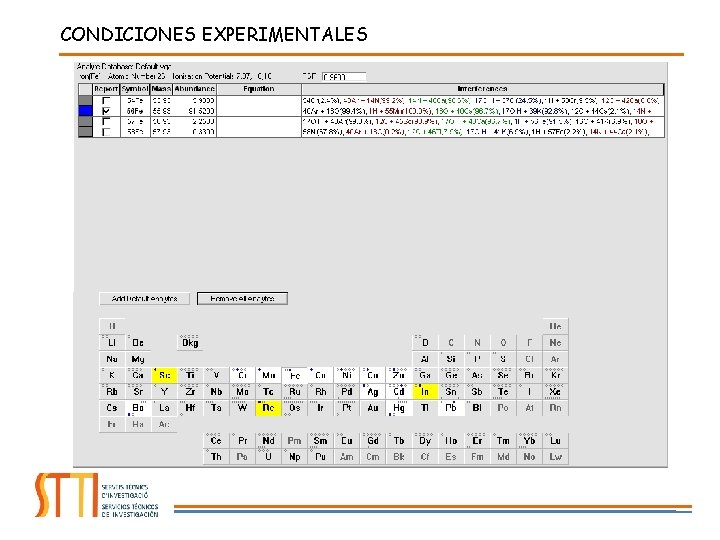
Task: Select the Ga element button
Action: tap(425, 375)
